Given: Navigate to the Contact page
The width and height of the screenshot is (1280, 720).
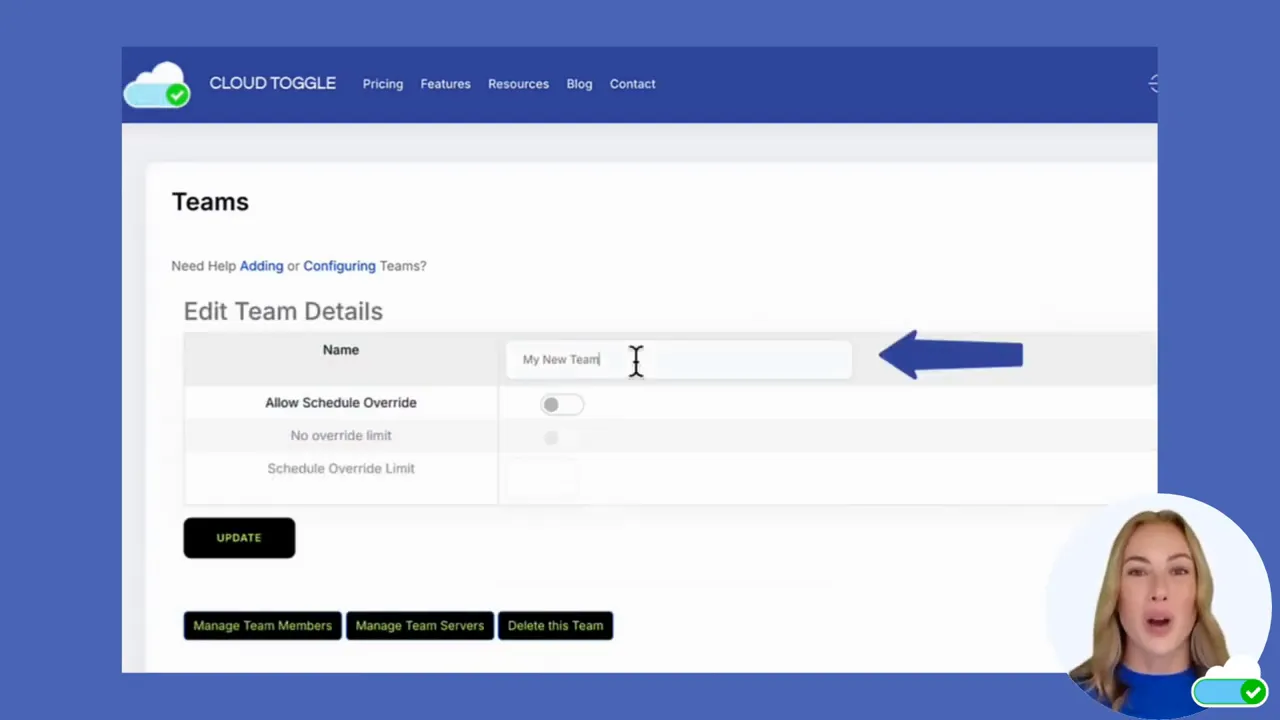Looking at the screenshot, I should [x=632, y=83].
